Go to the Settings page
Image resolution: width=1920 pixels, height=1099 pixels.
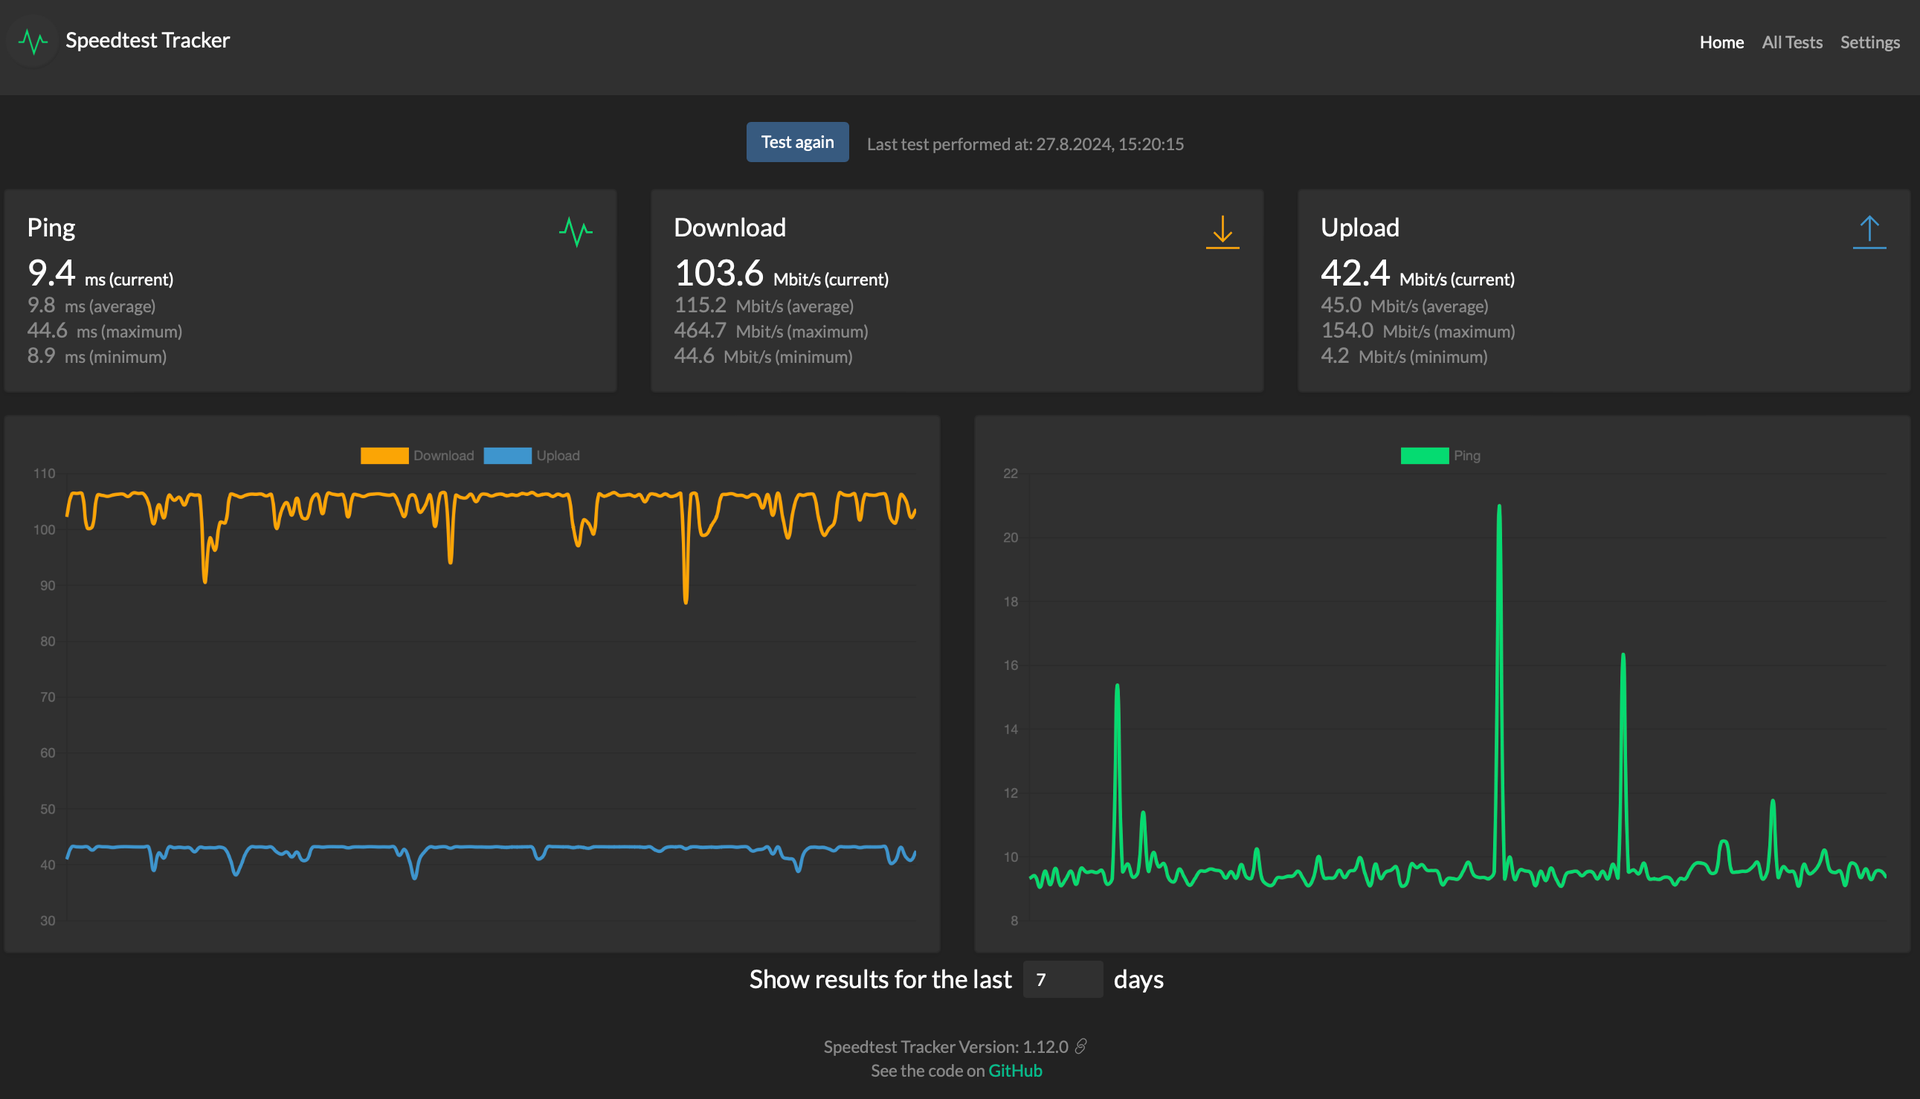tap(1870, 42)
